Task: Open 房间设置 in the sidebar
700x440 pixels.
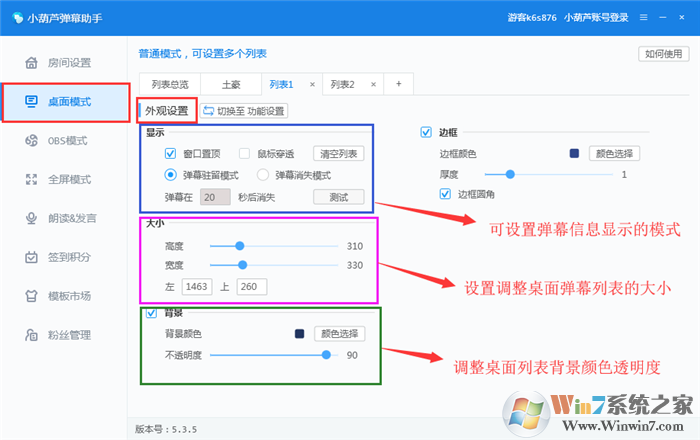Action: (x=65, y=63)
